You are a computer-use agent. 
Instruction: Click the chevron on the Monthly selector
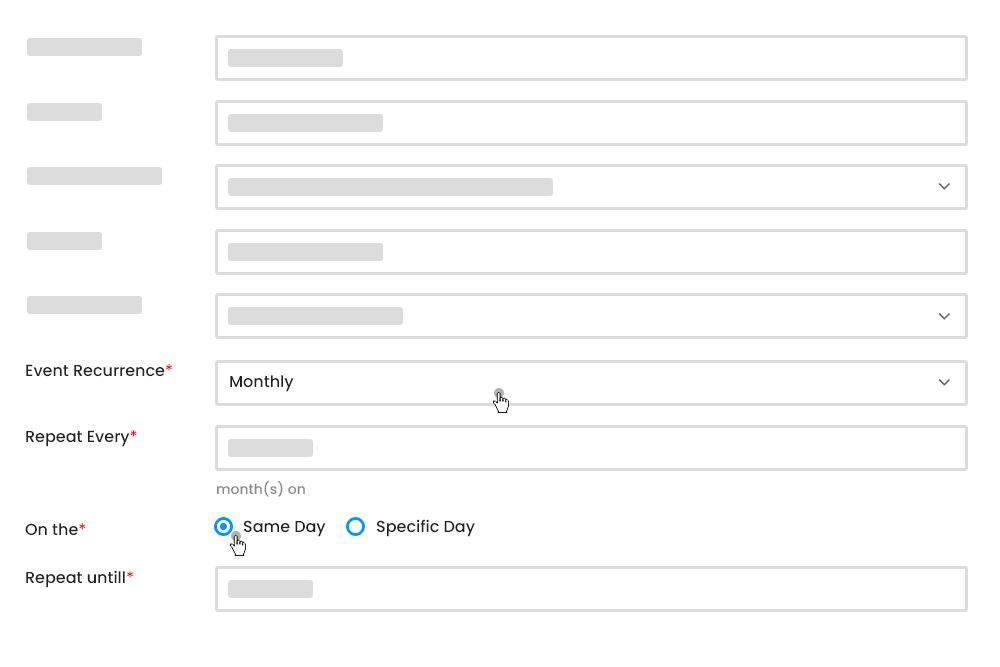click(943, 382)
